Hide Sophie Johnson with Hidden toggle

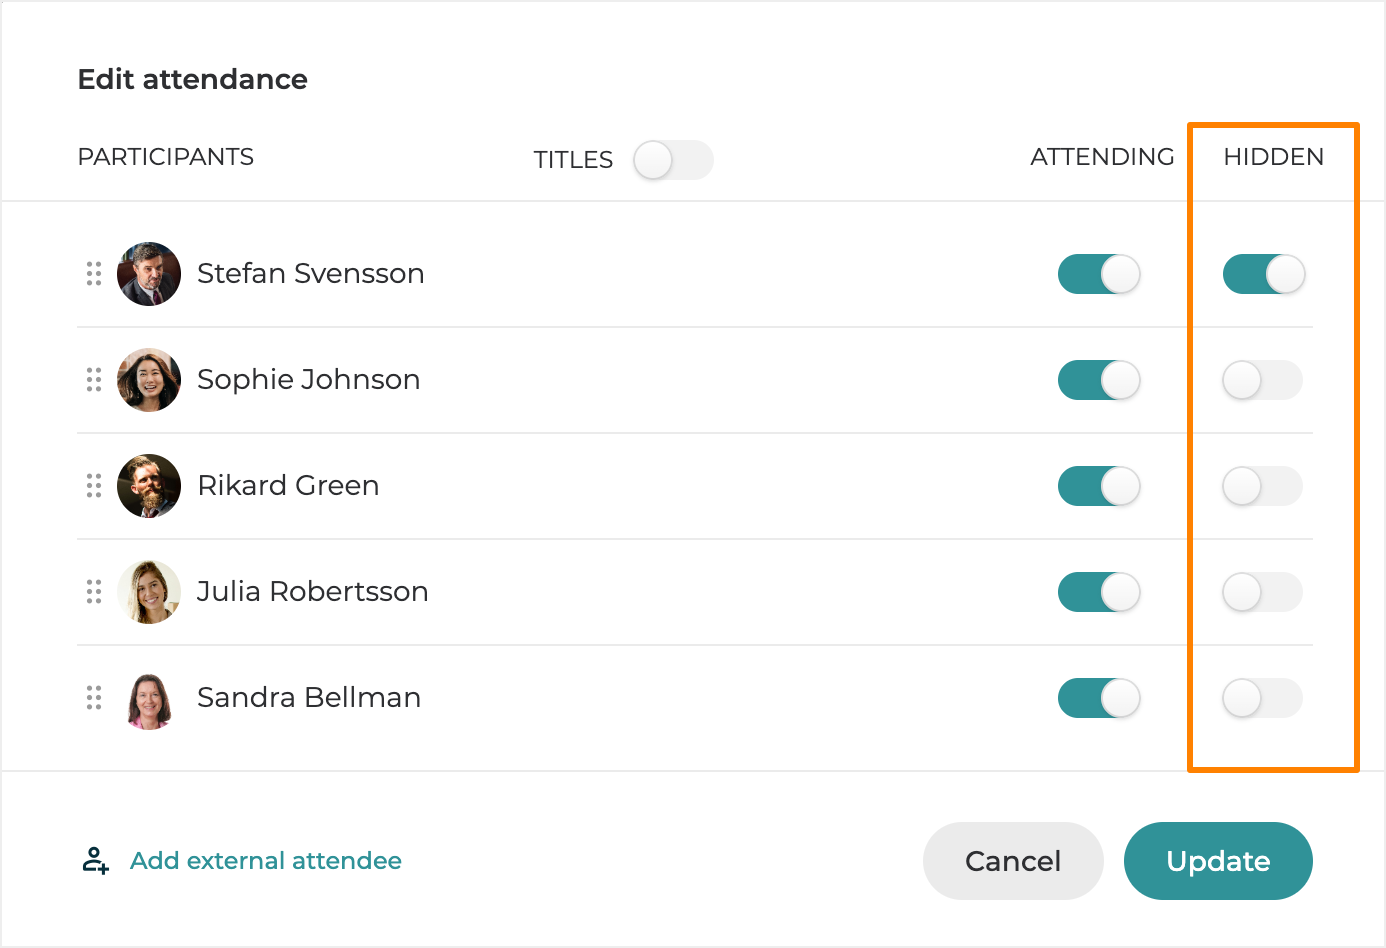(1262, 380)
